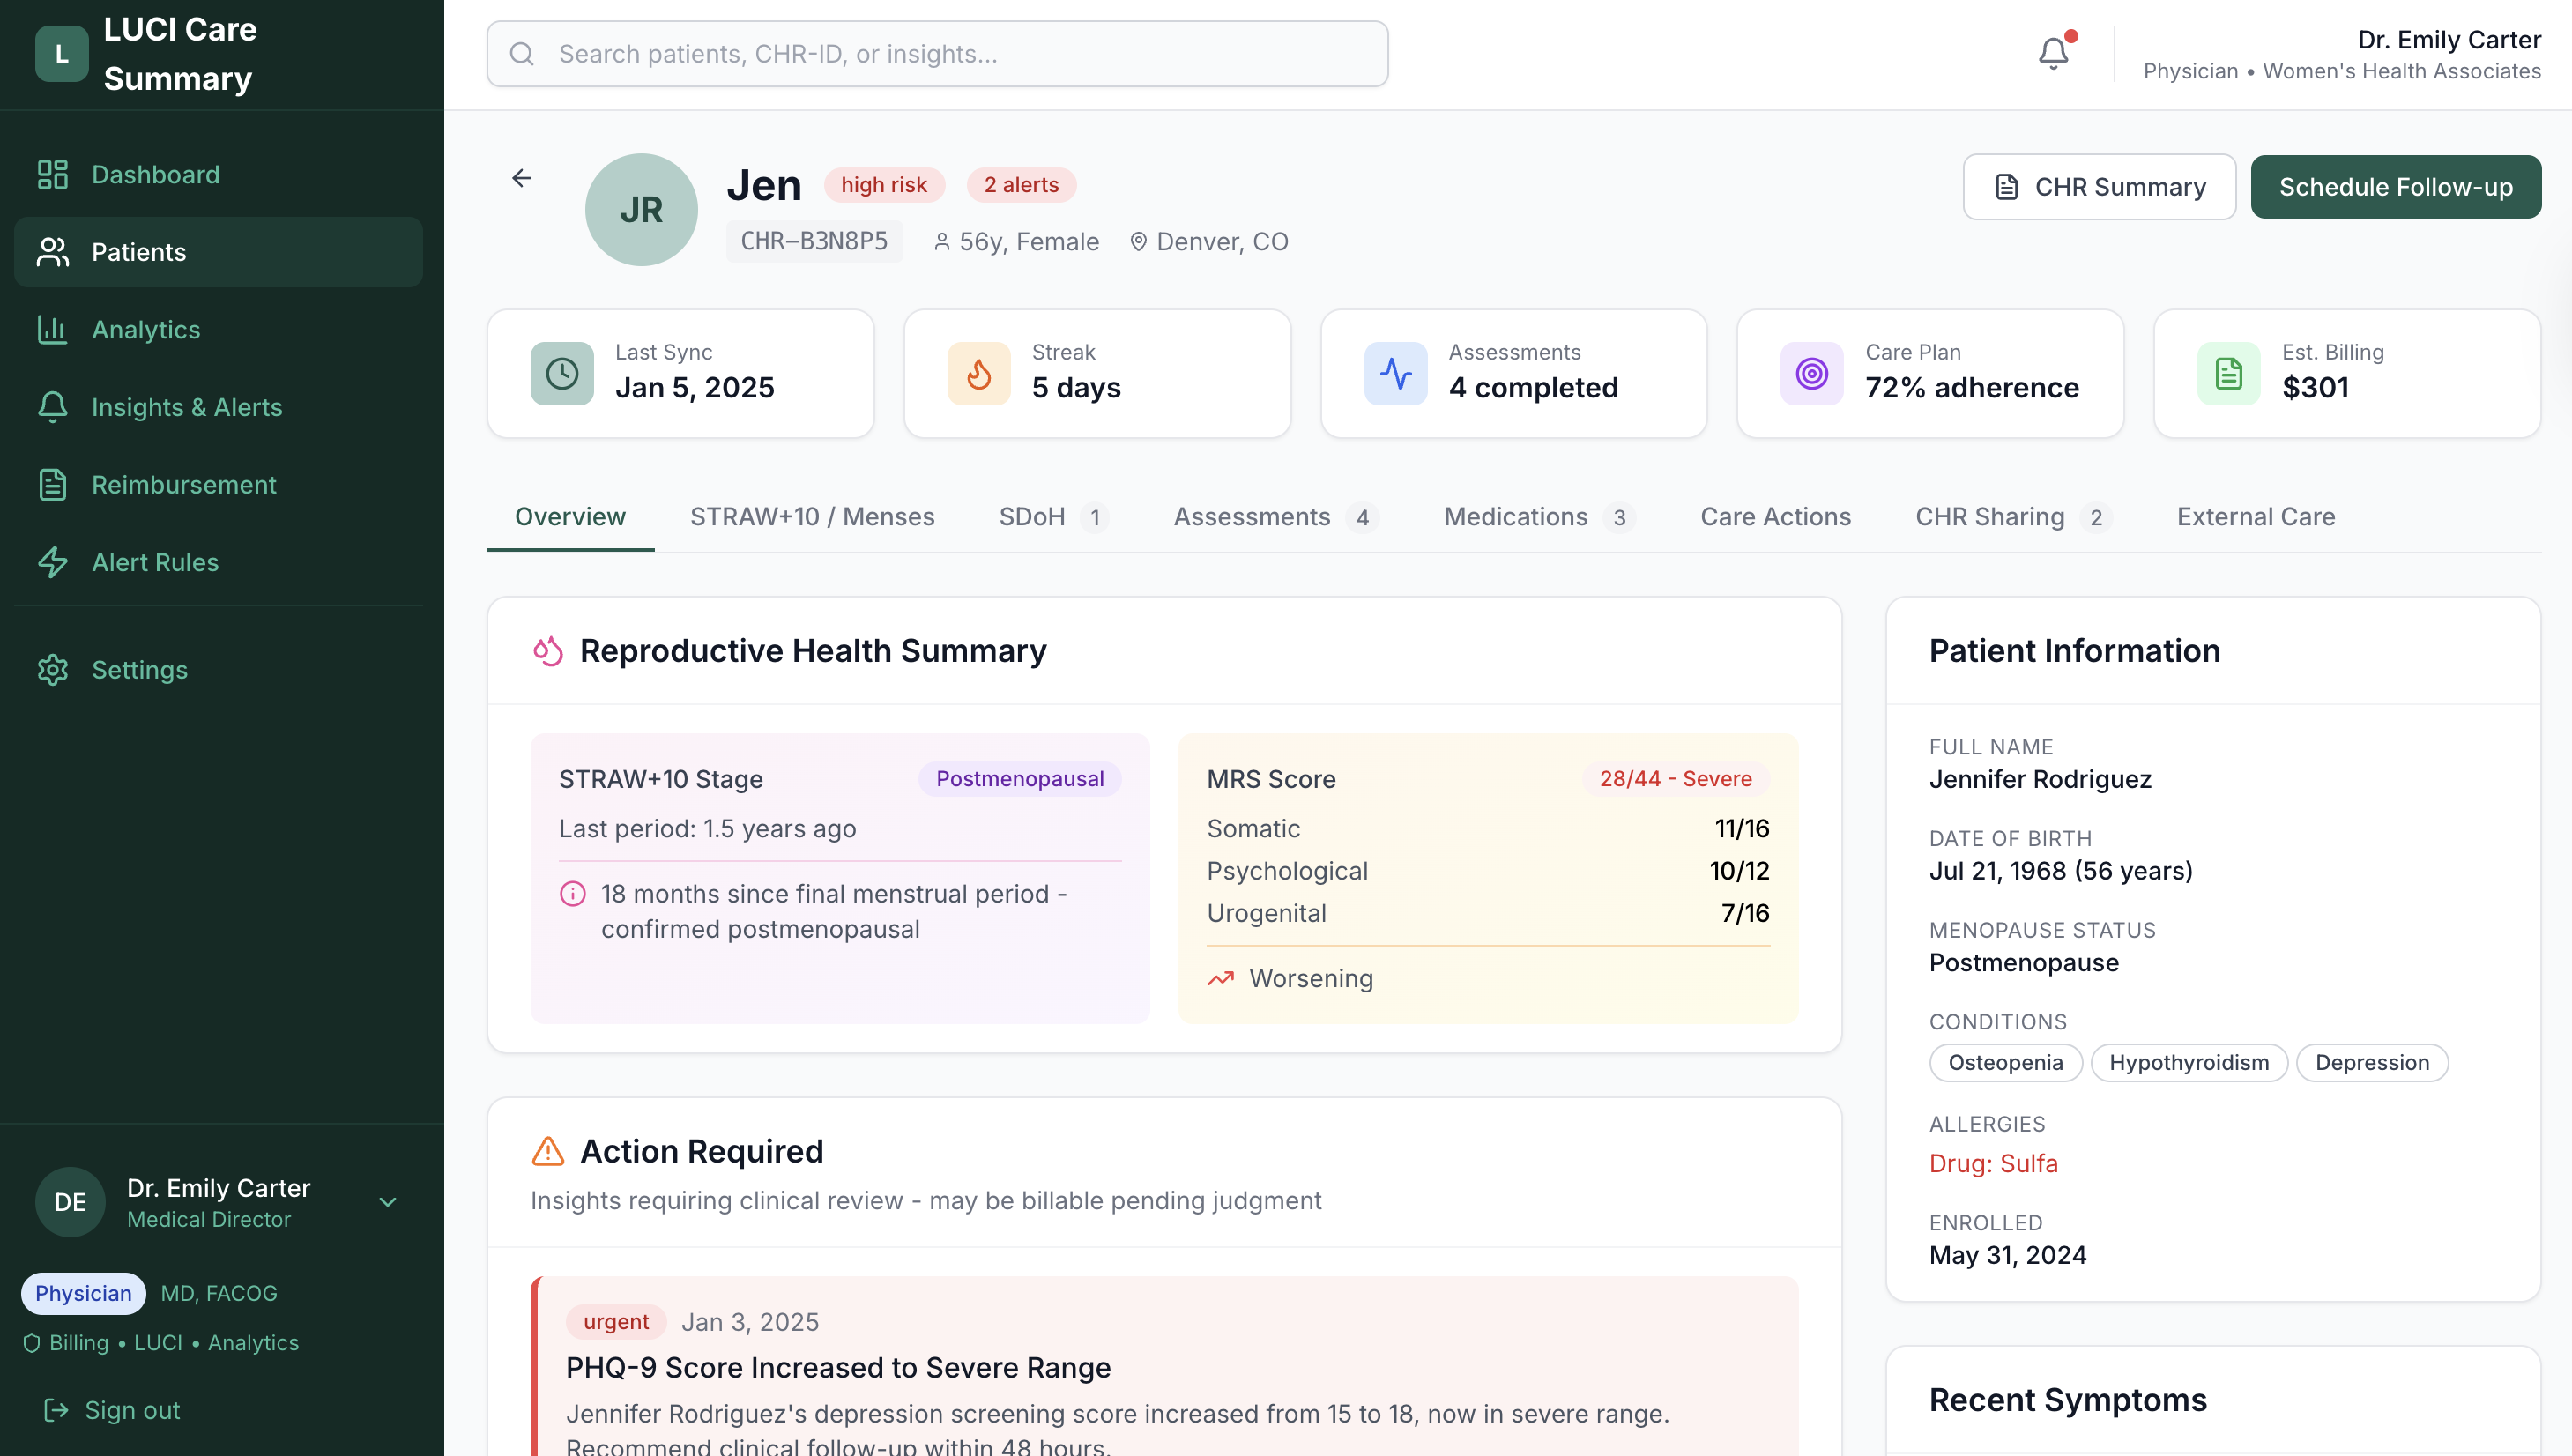Click the back arrow beside Jen's avatar
Viewport: 2572px width, 1456px height.
521,178
